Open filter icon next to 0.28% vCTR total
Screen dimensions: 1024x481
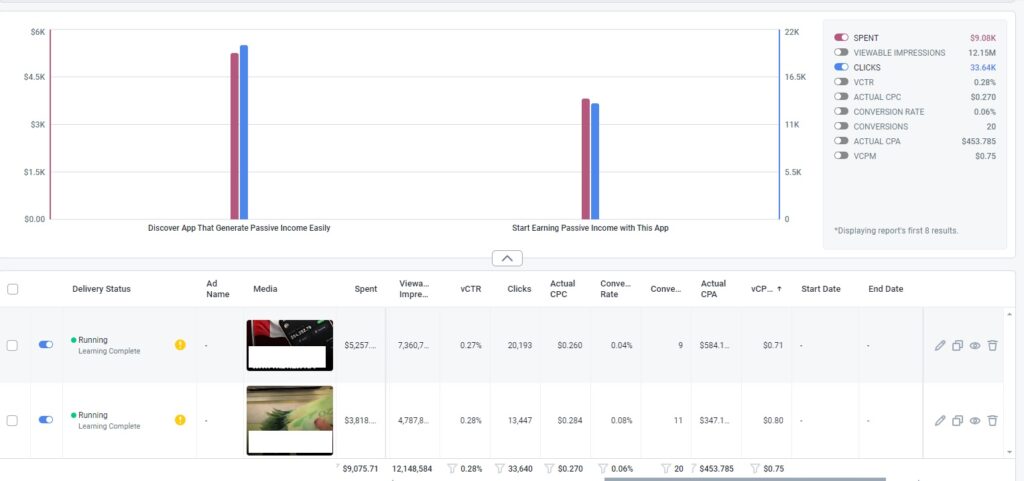(451, 468)
